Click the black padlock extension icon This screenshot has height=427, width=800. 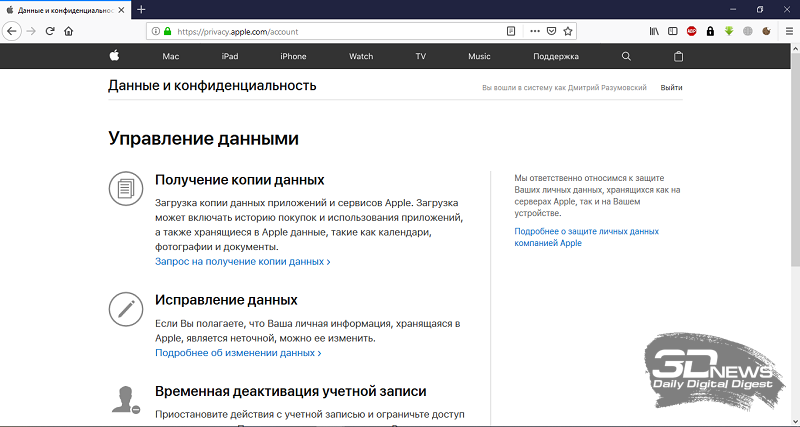point(710,31)
